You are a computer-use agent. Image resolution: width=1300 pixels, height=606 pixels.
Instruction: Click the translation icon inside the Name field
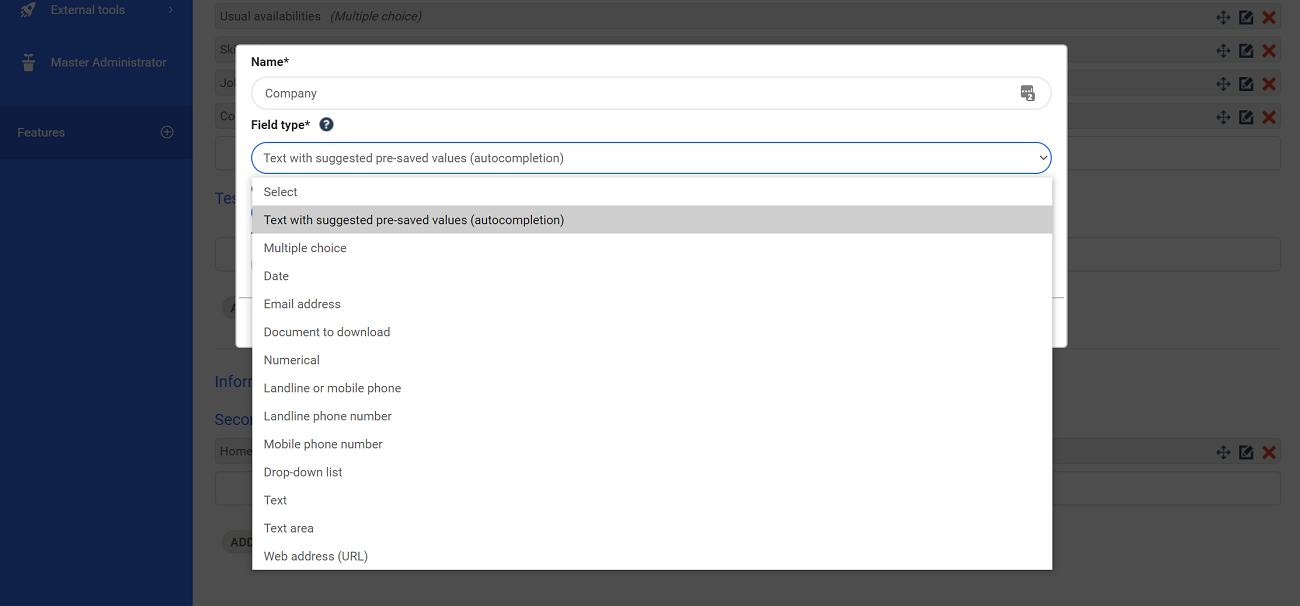coord(1028,92)
